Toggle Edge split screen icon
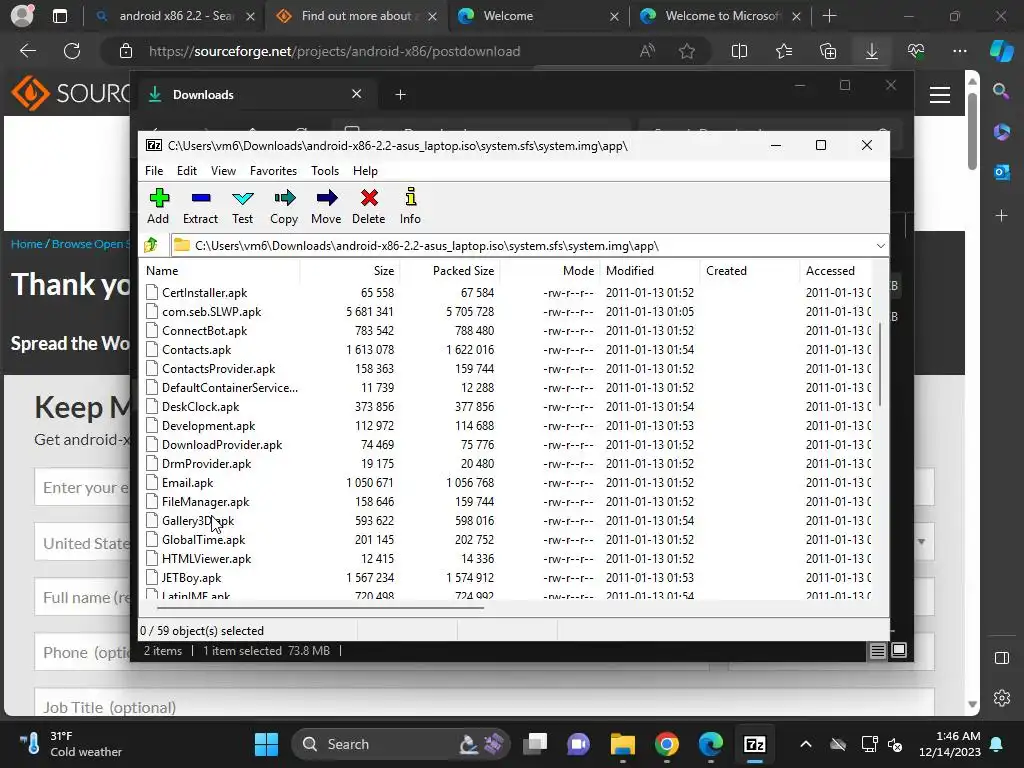This screenshot has height=768, width=1024. [739, 51]
